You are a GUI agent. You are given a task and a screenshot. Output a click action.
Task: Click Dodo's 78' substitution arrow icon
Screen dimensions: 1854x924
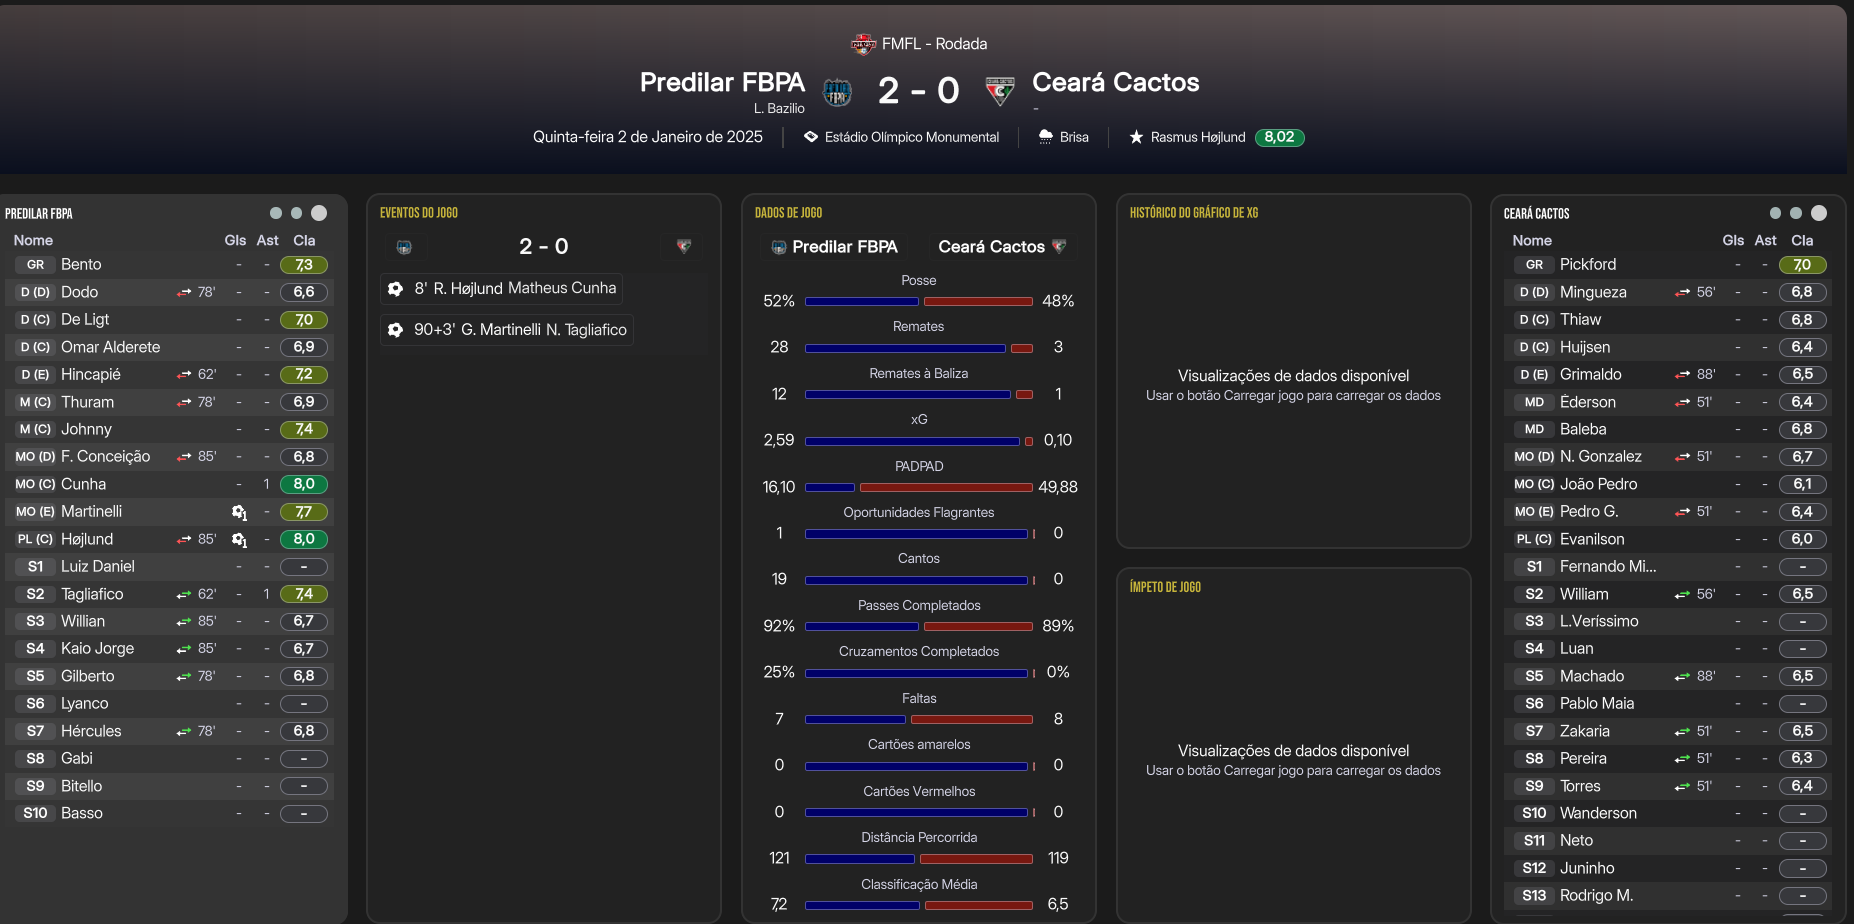click(184, 293)
